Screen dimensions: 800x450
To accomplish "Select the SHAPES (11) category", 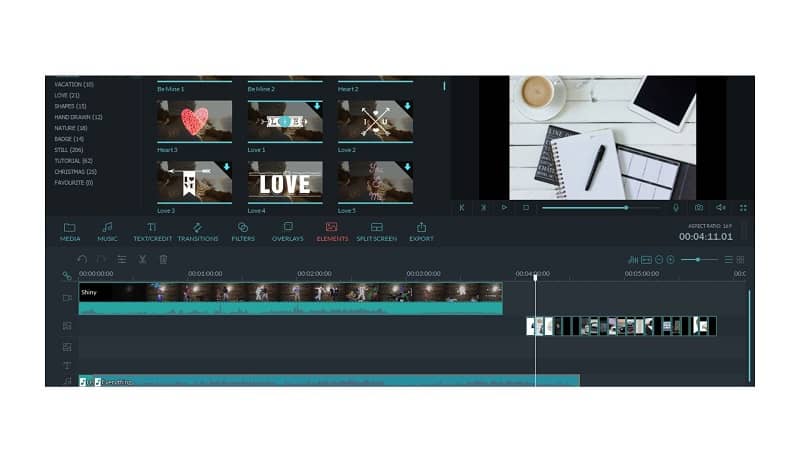I will [70, 106].
